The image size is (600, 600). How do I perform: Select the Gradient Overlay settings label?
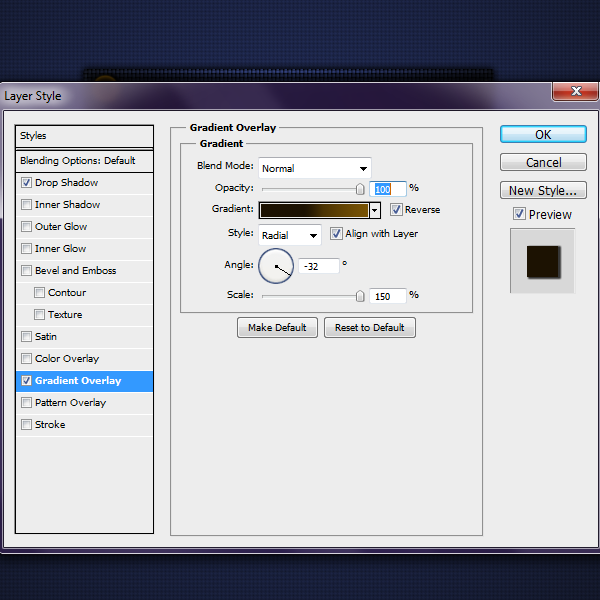78,381
